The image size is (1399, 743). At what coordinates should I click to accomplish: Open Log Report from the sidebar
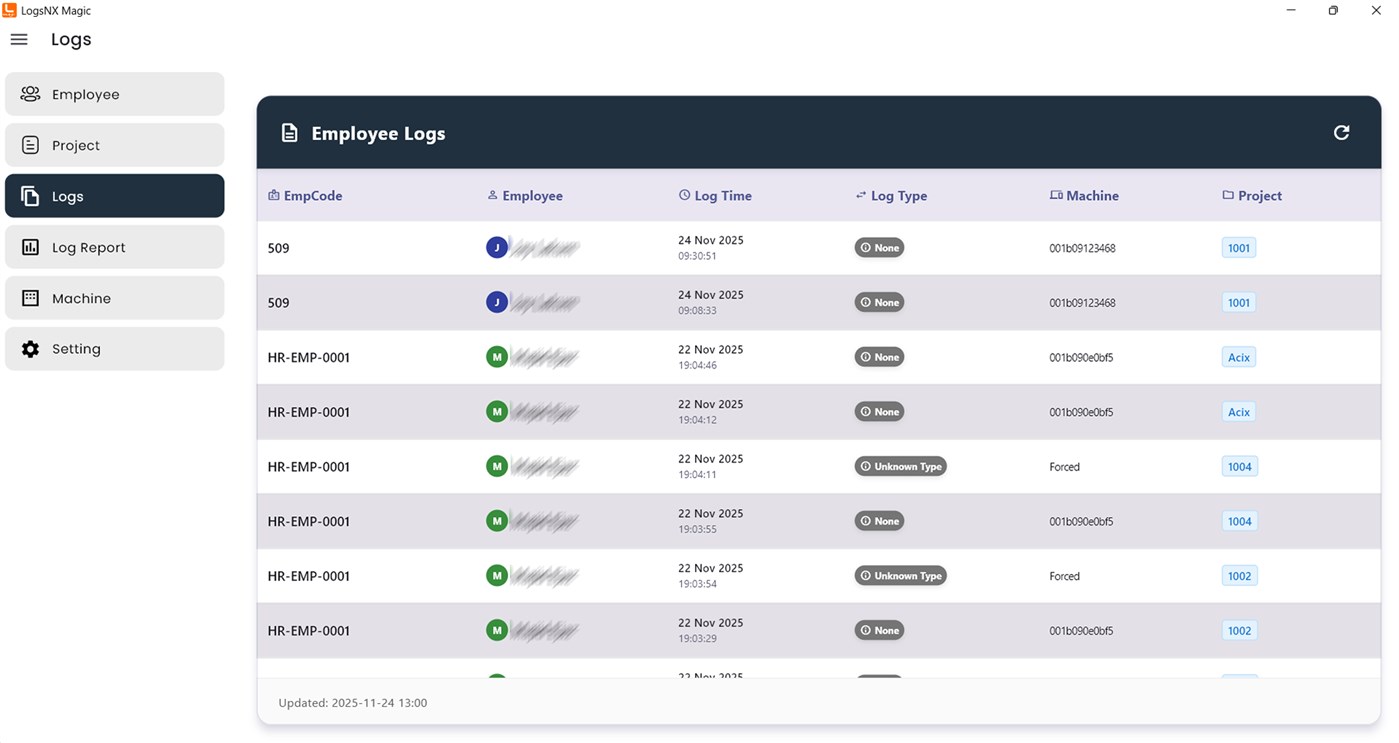click(x=115, y=247)
